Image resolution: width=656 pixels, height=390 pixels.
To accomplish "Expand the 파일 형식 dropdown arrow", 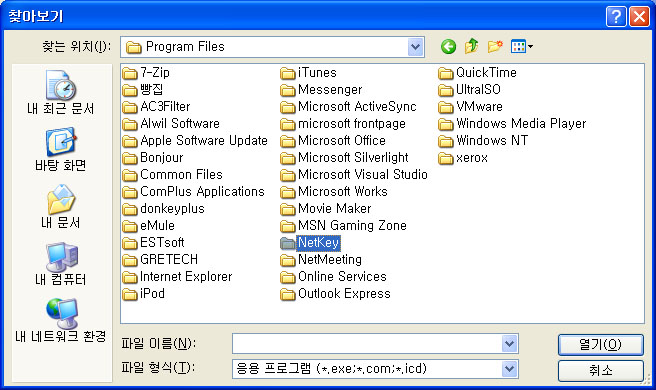I will tap(509, 369).
